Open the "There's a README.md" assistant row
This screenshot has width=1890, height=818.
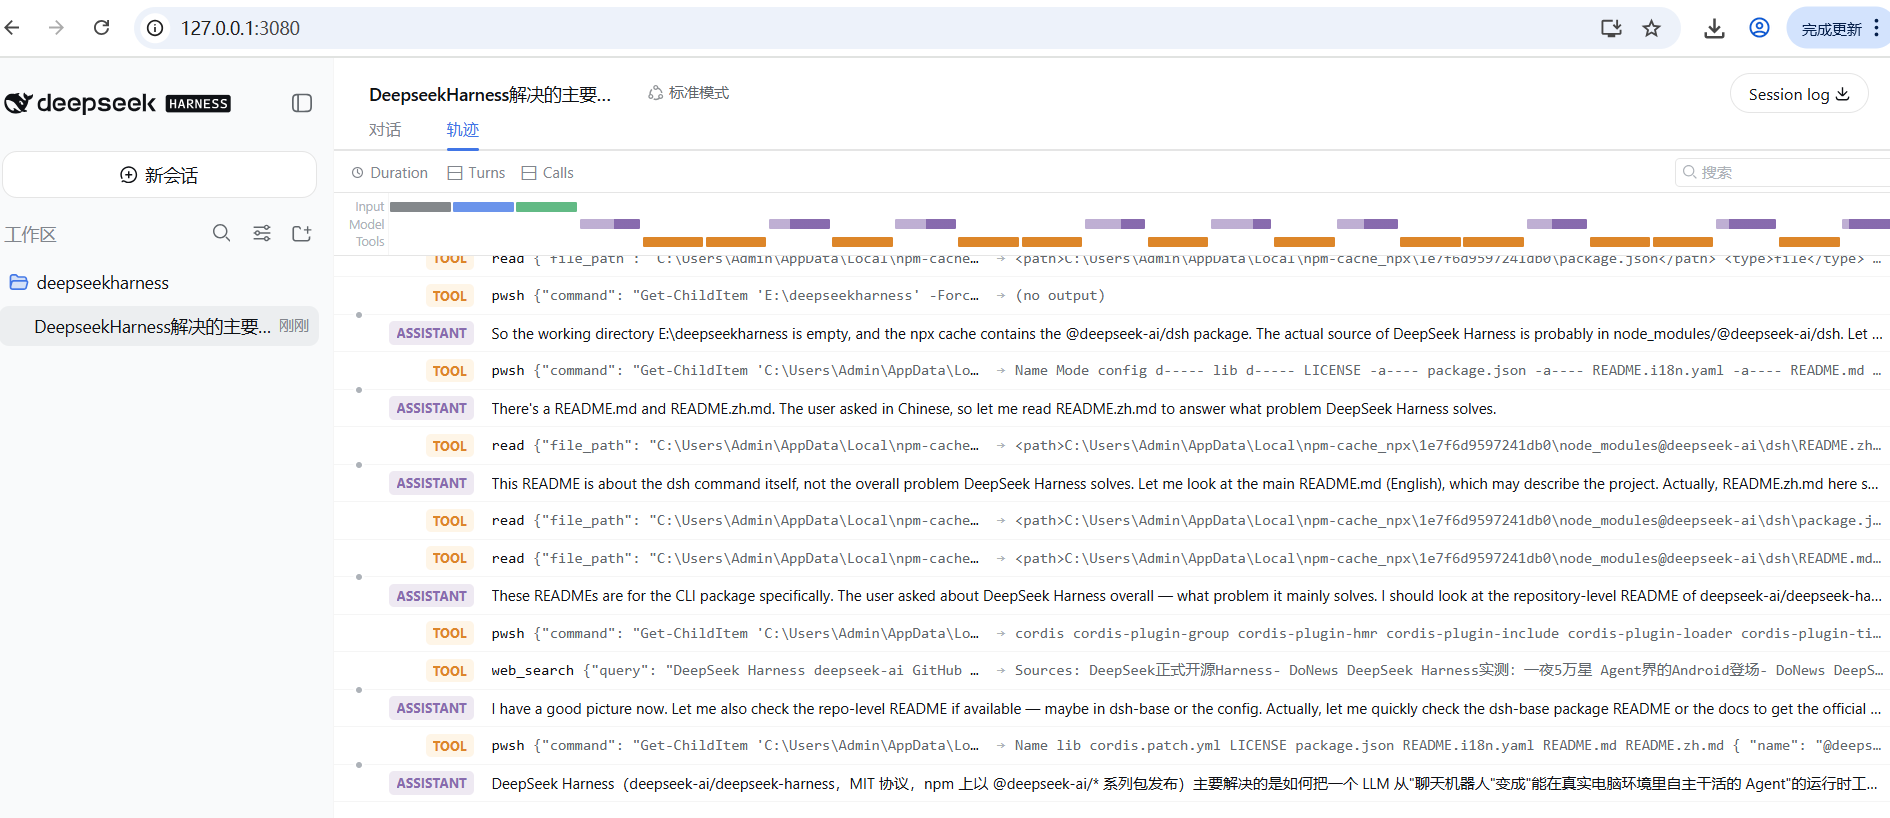1112,408
